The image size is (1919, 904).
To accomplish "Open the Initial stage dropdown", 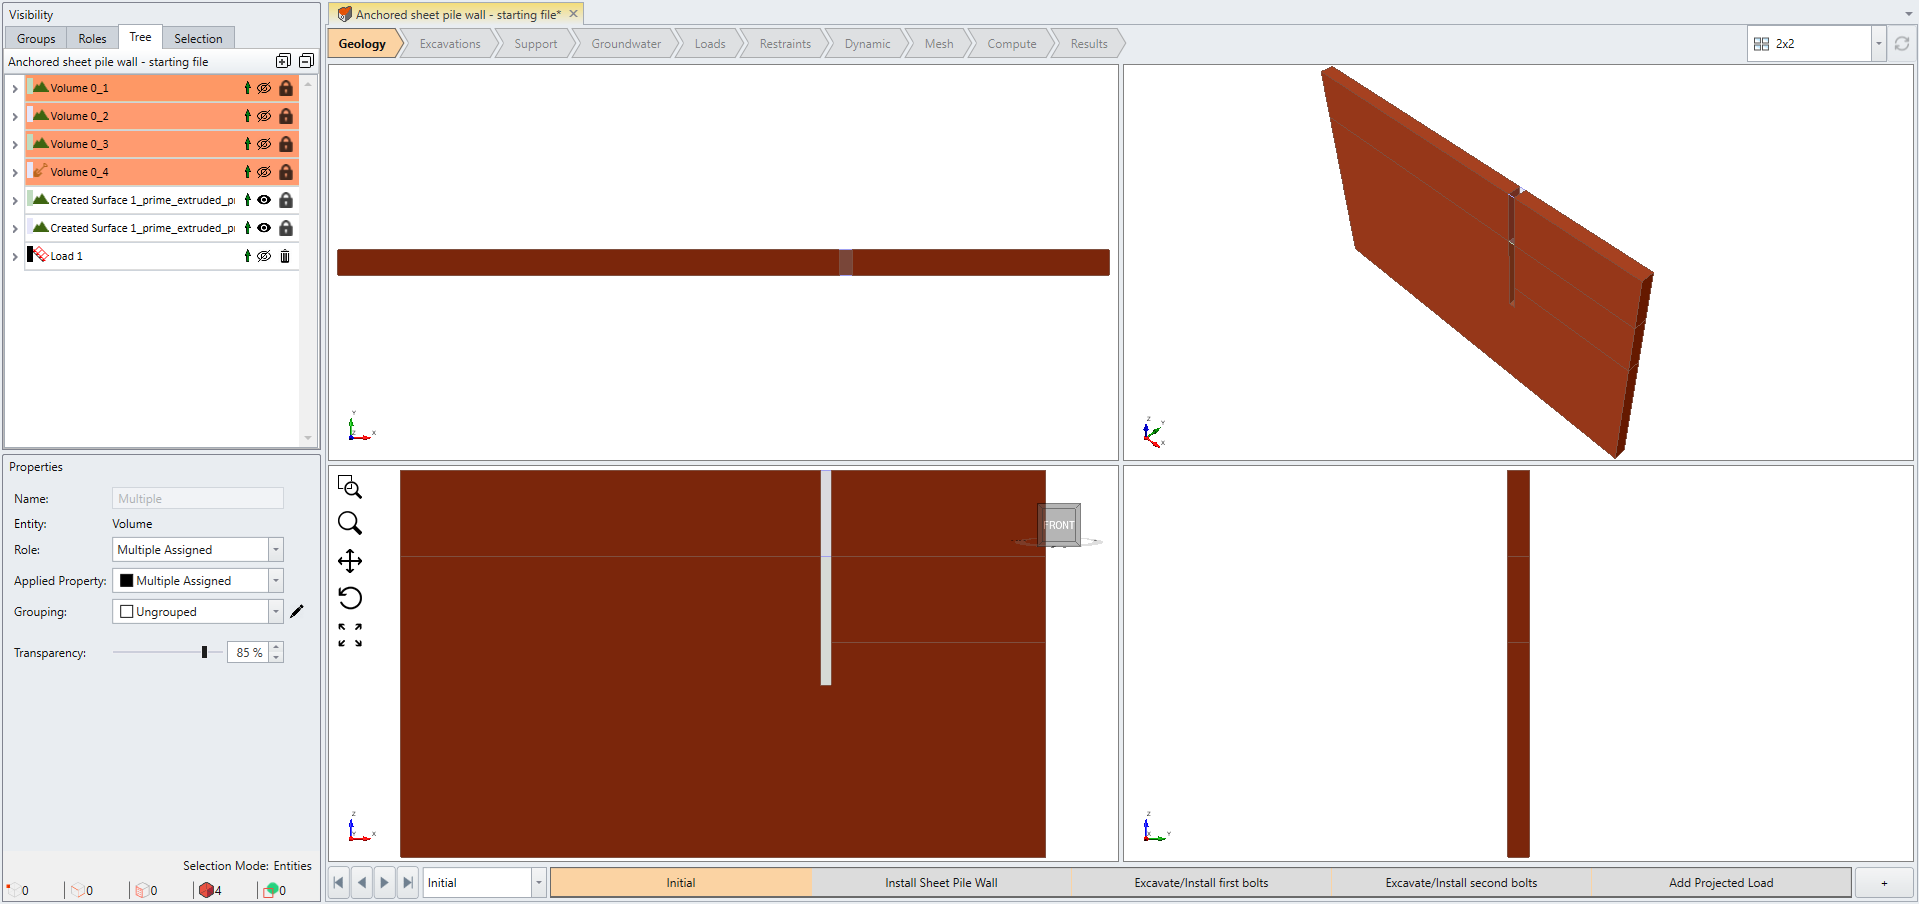I will pyautogui.click(x=538, y=883).
